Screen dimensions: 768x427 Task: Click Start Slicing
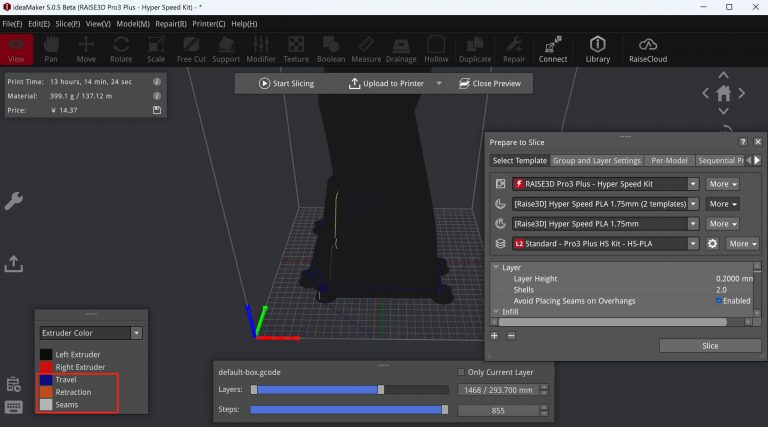[287, 84]
